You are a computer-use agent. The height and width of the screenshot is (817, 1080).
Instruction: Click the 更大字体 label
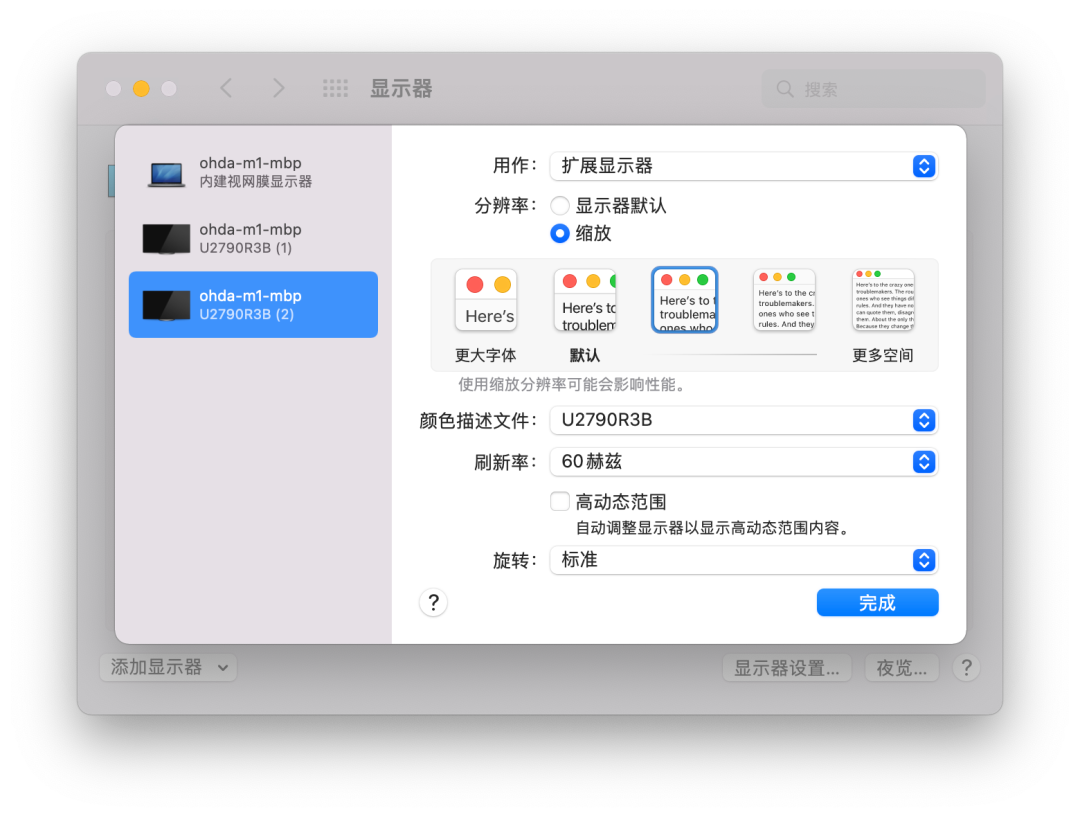(x=486, y=355)
